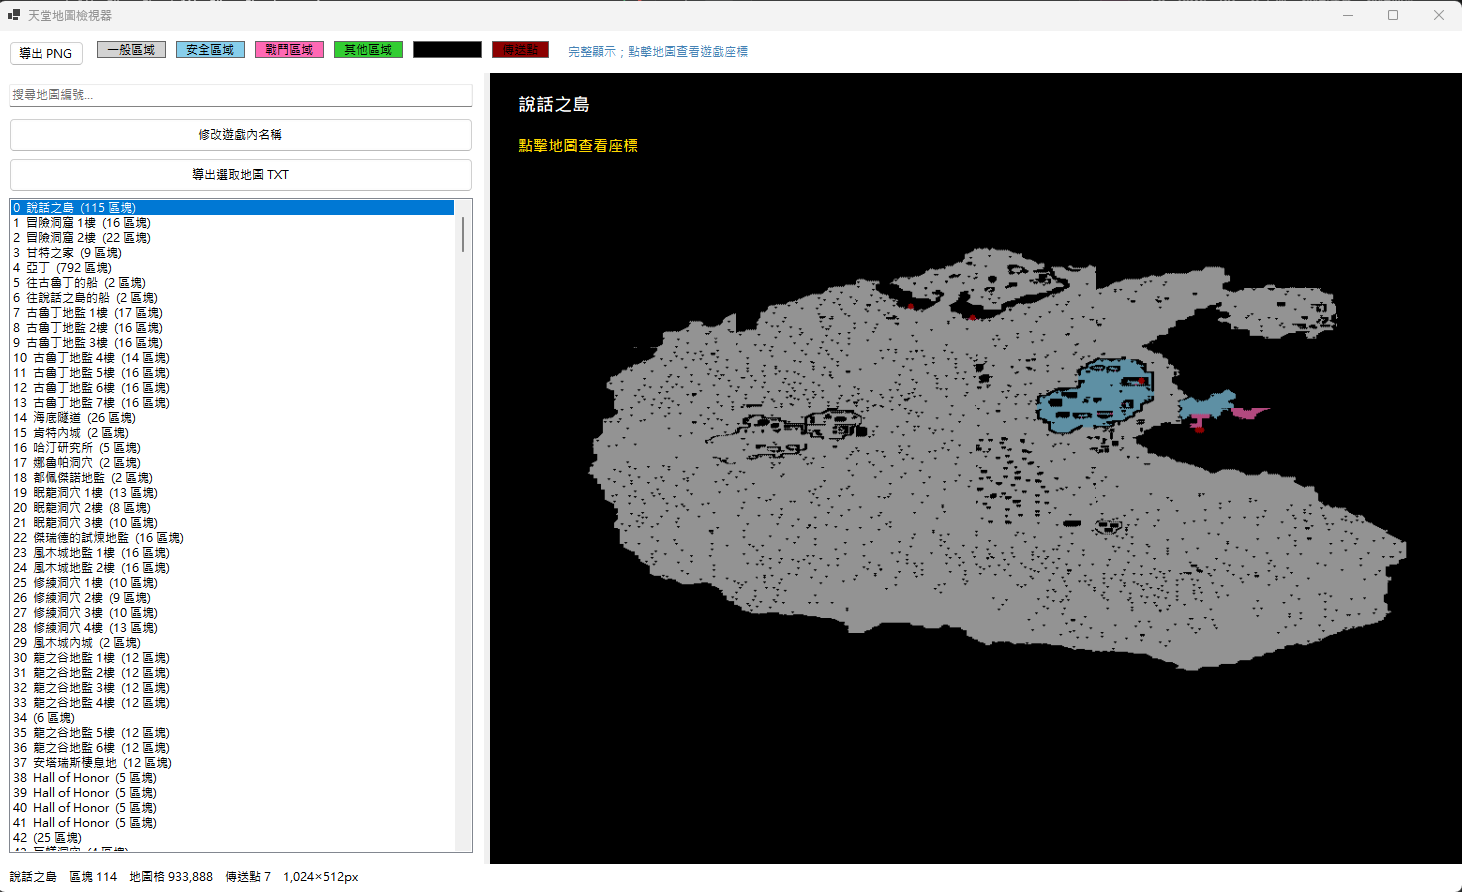This screenshot has width=1462, height=892.
Task: Click the app icon in title bar
Action: pos(14,15)
